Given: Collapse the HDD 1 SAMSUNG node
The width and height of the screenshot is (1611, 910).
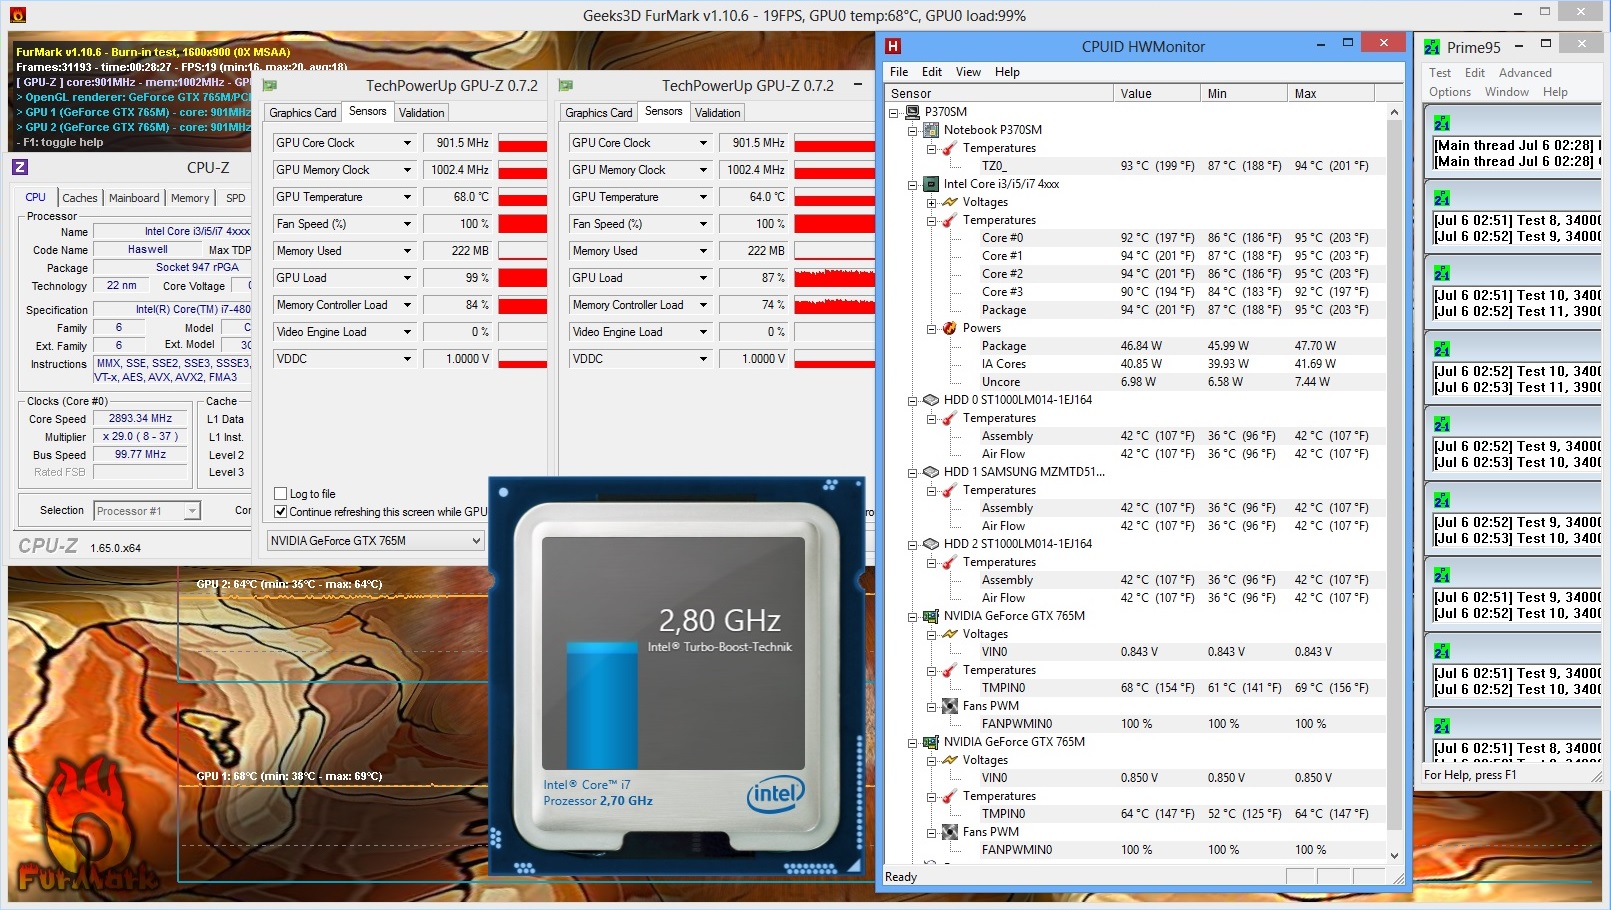Looking at the screenshot, I should click(913, 472).
